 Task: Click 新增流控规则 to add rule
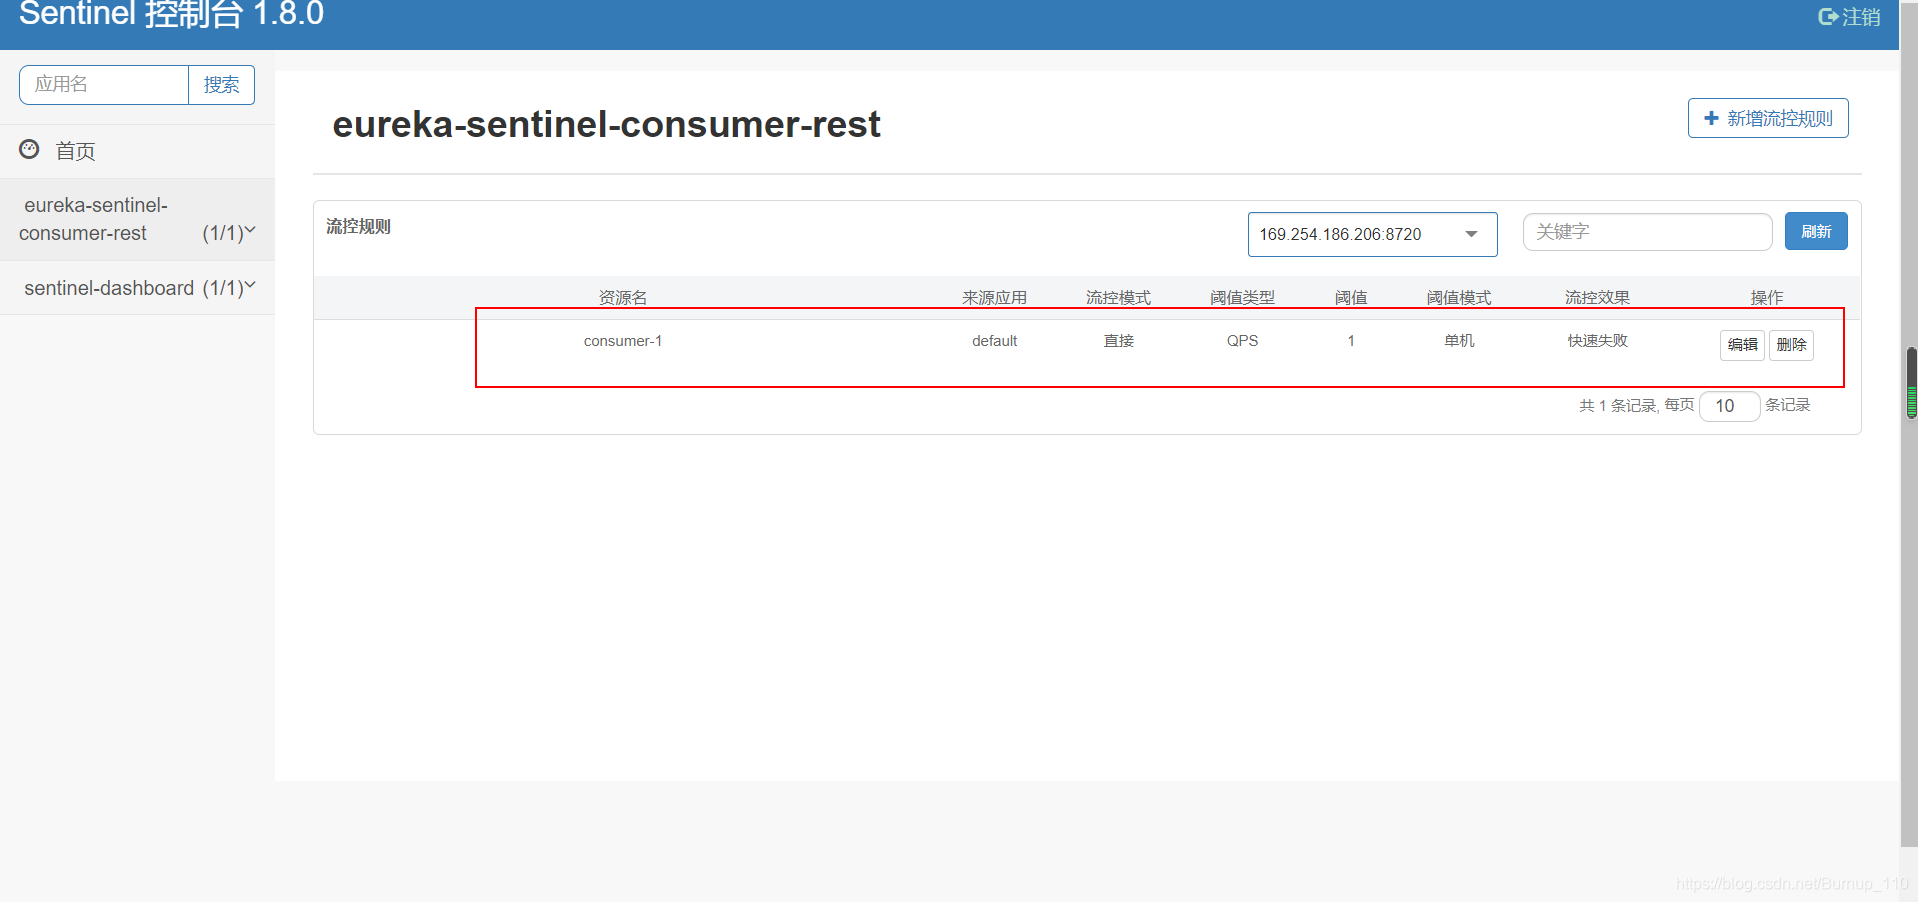pos(1768,118)
